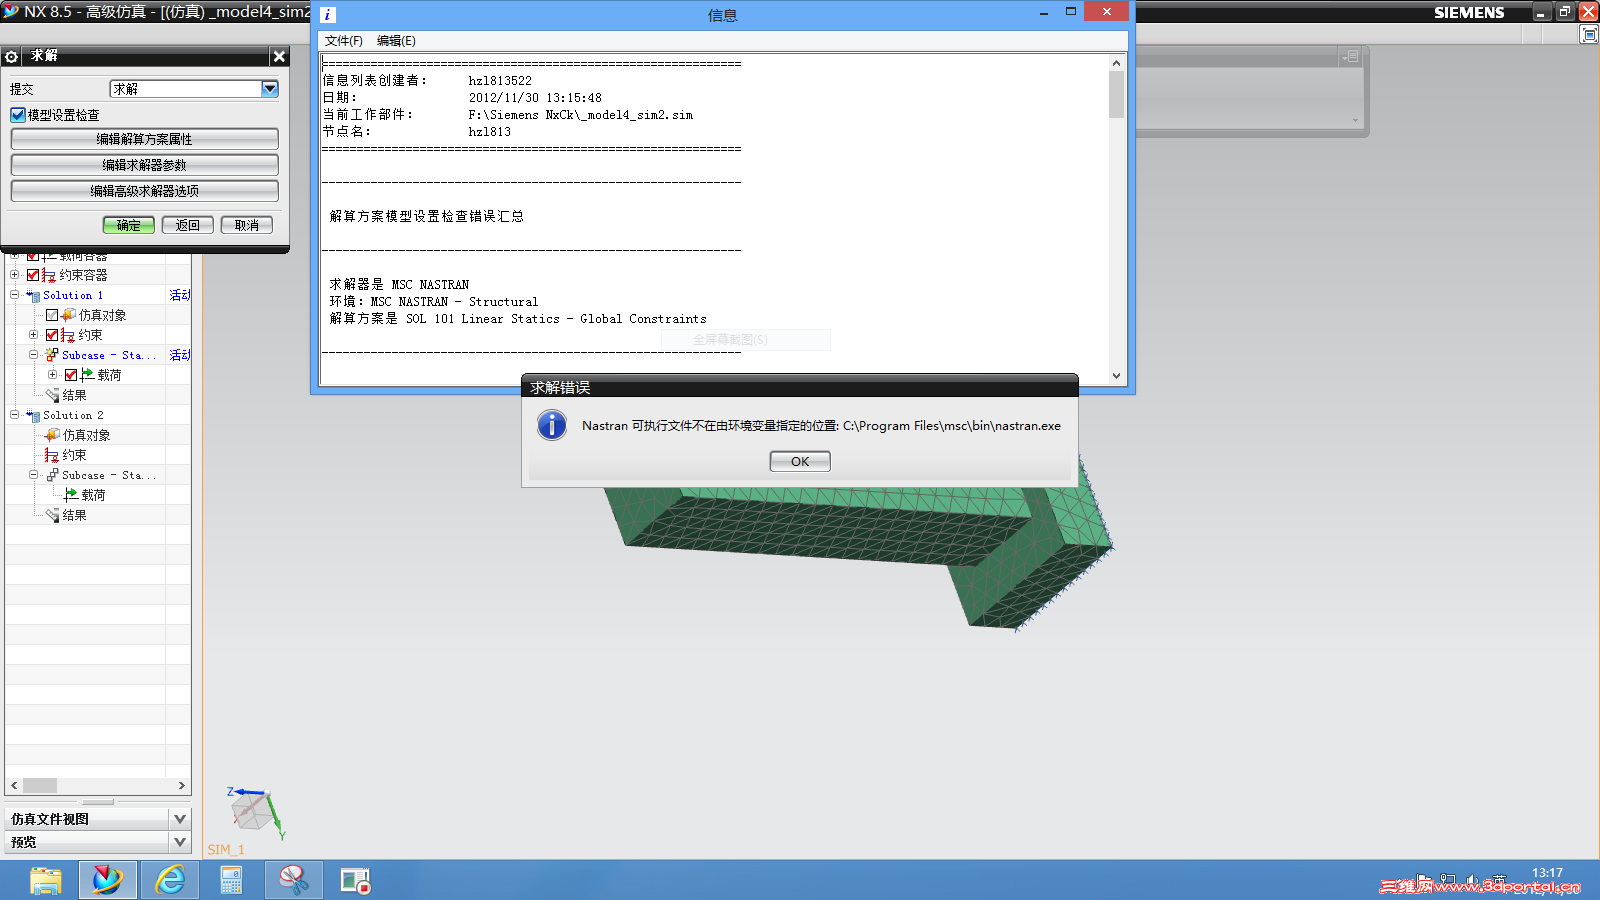Screen dimensions: 1600x900
Task: Click the 结果 icon under Solution 2
Action: pos(52,515)
